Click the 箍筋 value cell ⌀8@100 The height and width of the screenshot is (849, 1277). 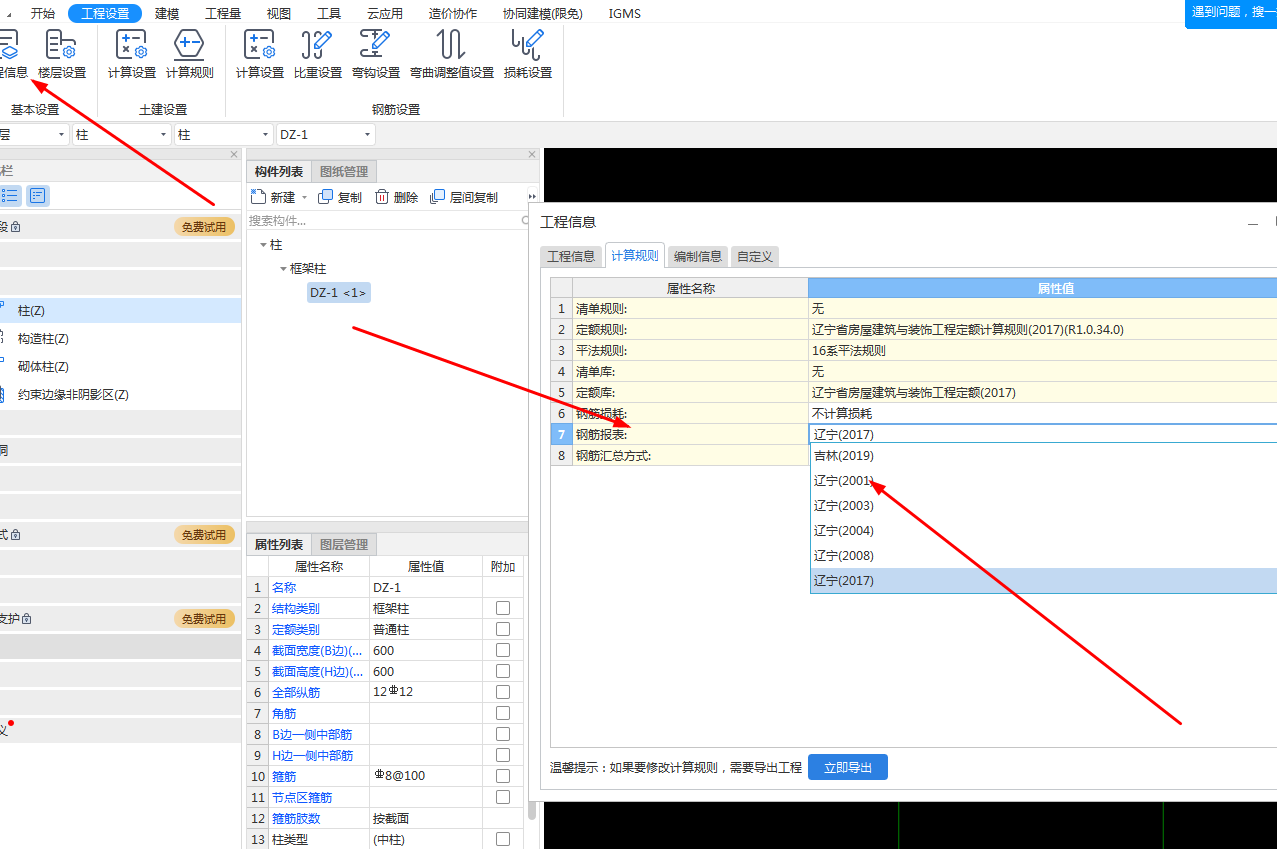coord(425,776)
